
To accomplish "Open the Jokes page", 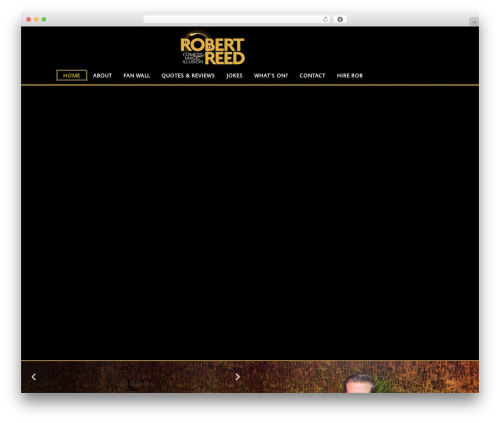I will [x=234, y=76].
